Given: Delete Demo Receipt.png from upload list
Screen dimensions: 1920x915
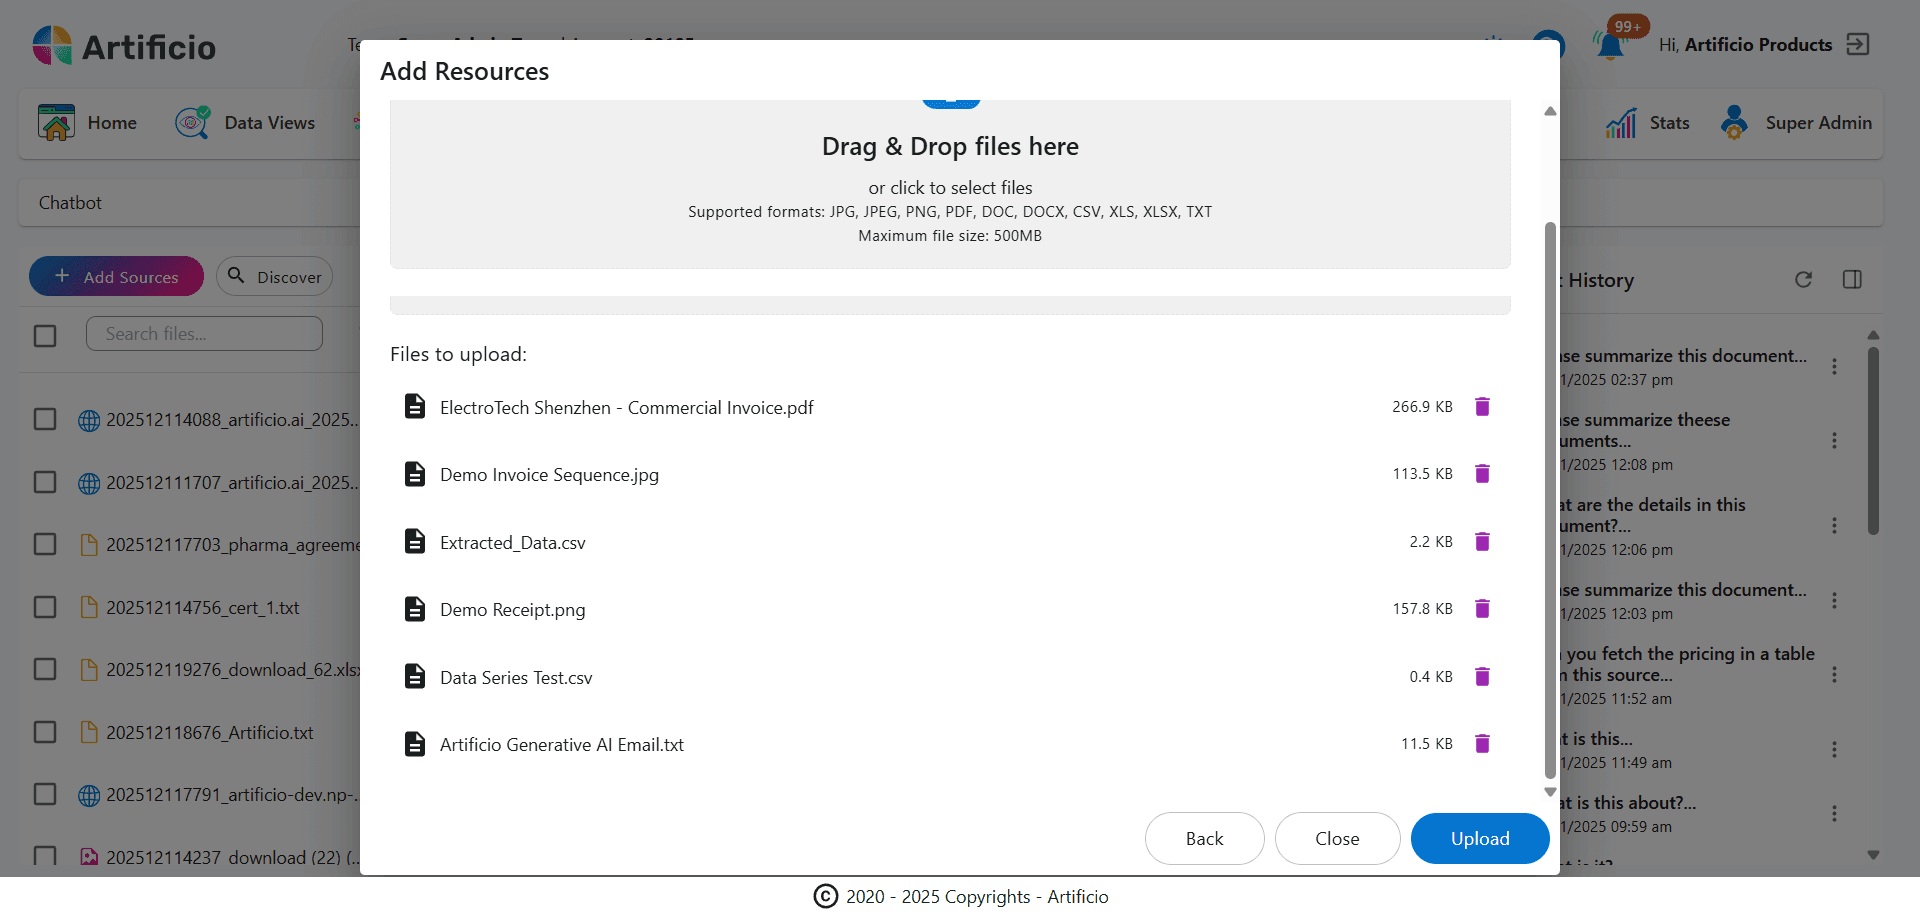Looking at the screenshot, I should tap(1482, 608).
